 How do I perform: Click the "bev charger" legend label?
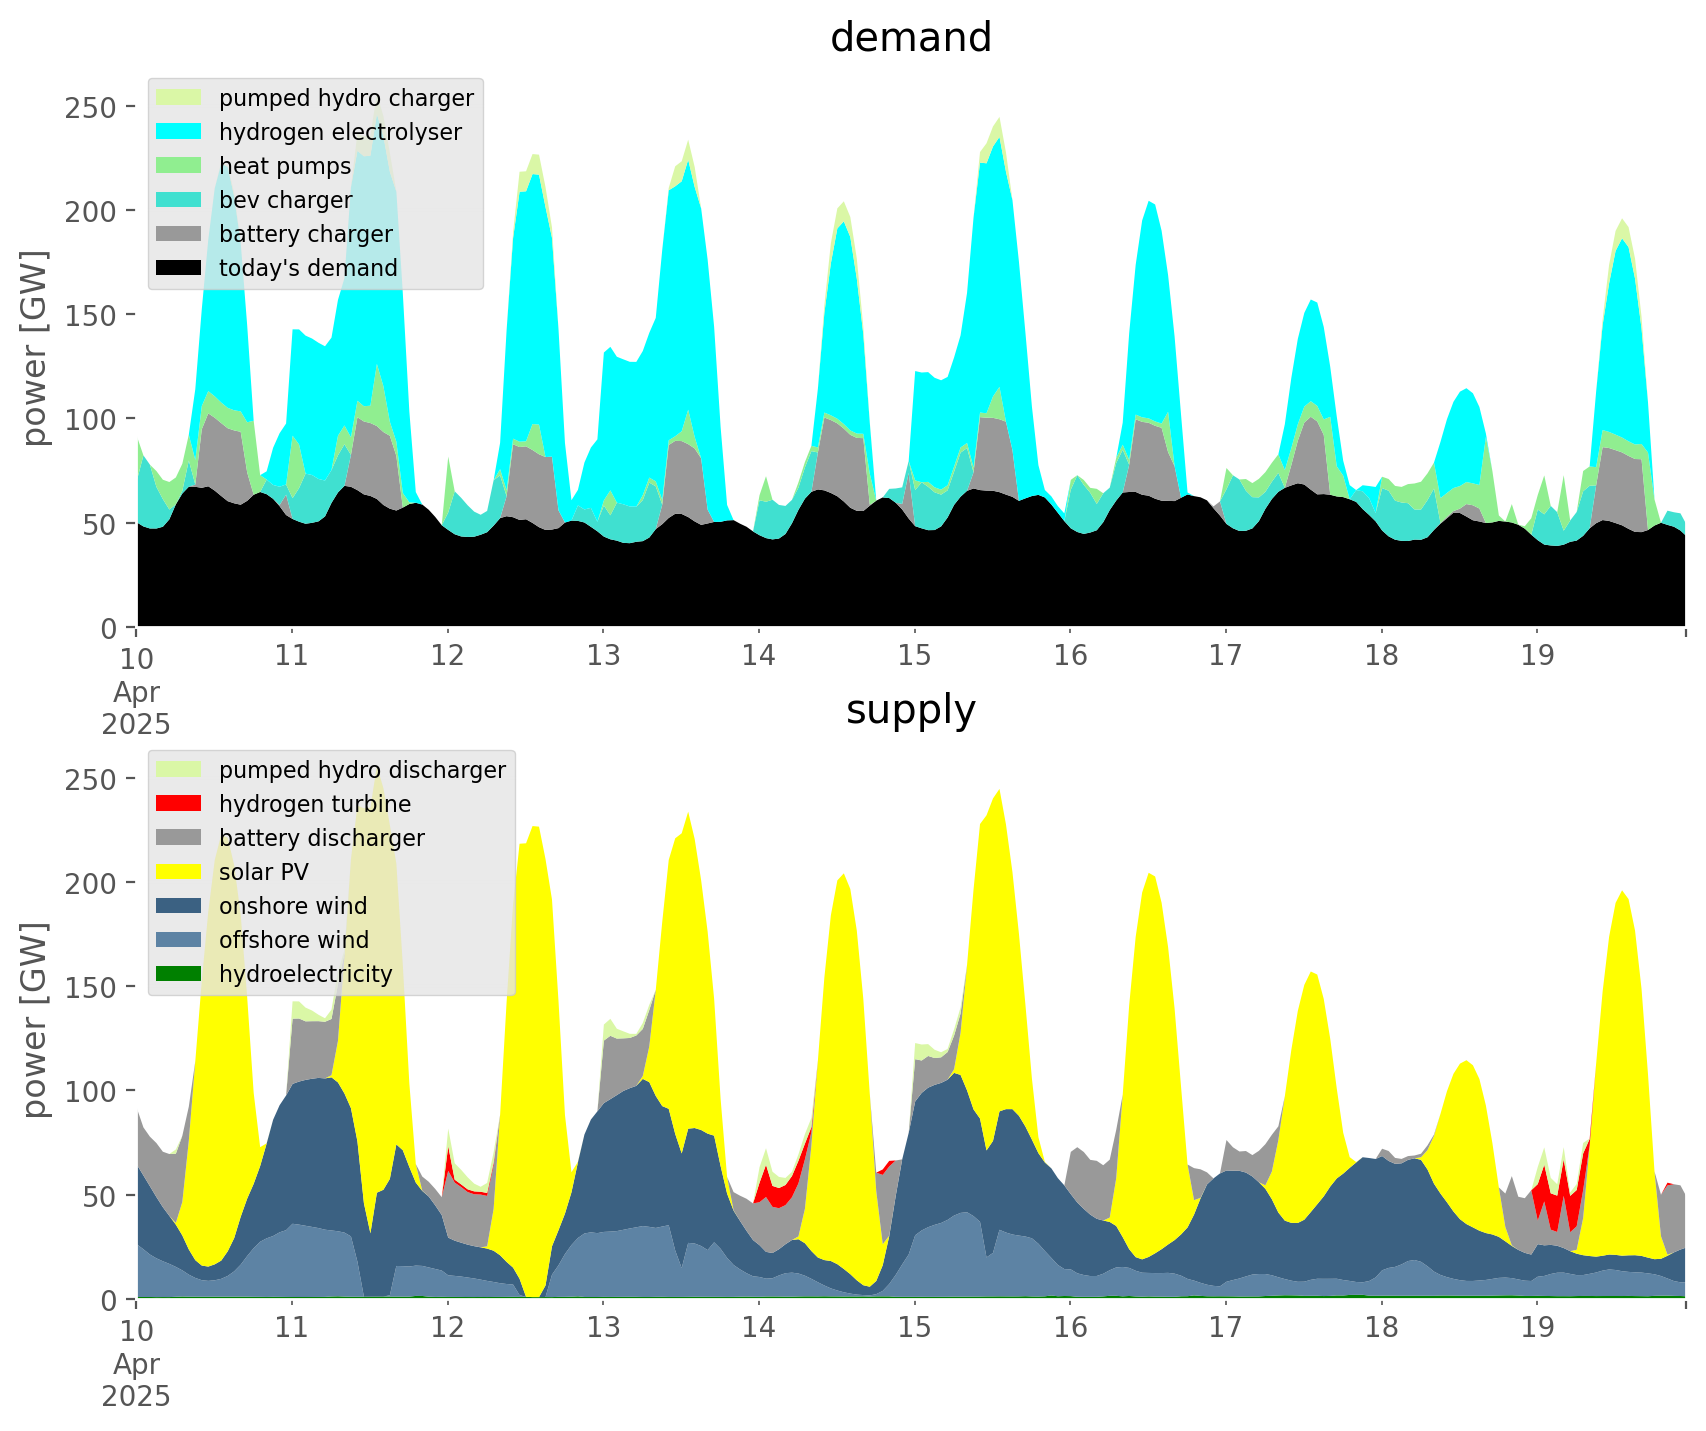[286, 201]
